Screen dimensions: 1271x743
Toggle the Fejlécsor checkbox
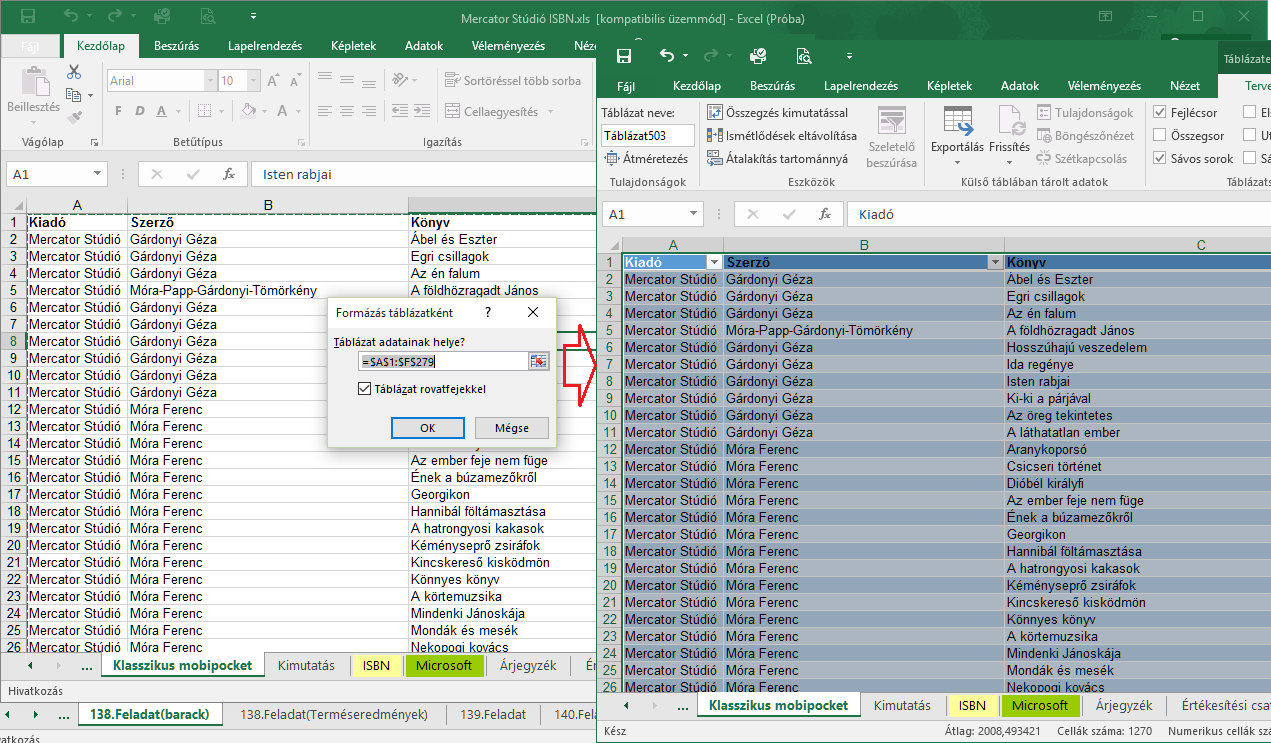[1159, 113]
